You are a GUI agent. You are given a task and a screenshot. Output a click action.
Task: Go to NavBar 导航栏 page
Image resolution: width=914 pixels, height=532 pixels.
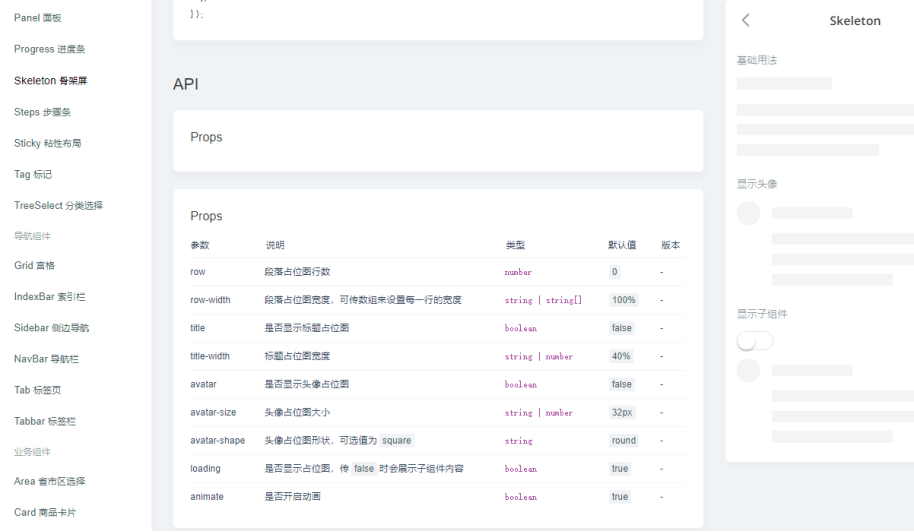point(47,359)
